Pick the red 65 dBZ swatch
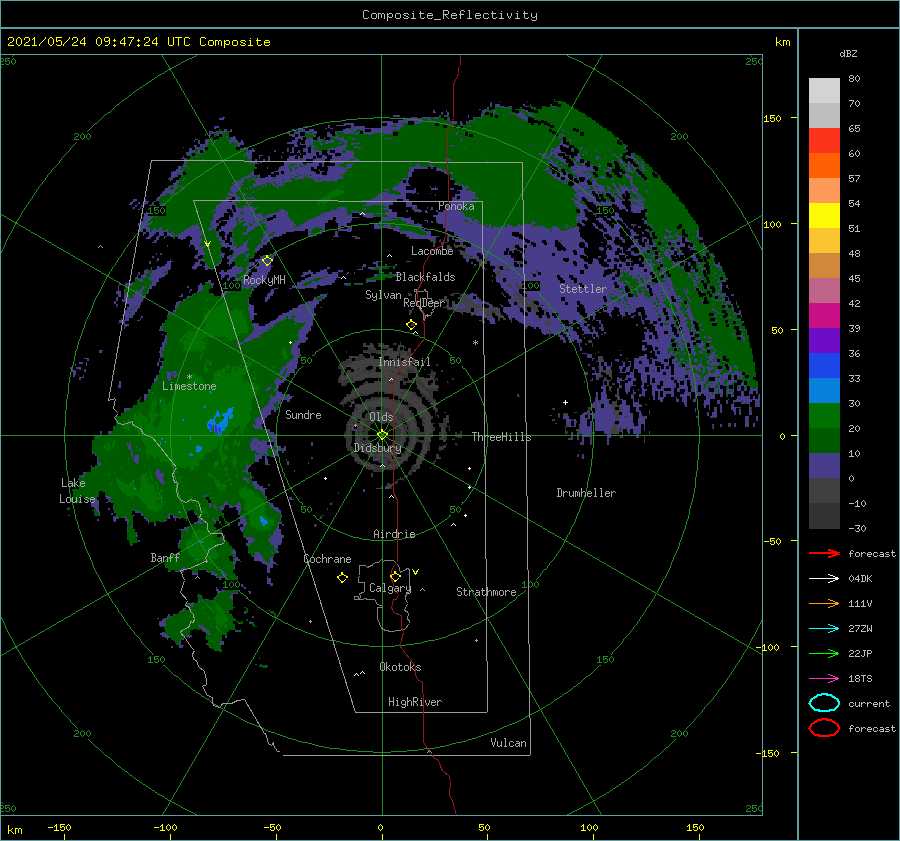The height and width of the screenshot is (841, 900). [x=824, y=140]
